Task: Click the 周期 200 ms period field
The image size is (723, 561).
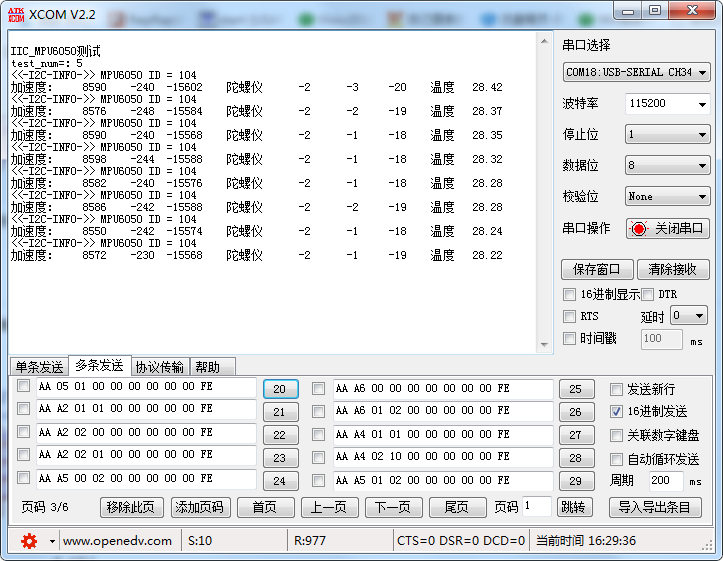Action: (666, 481)
